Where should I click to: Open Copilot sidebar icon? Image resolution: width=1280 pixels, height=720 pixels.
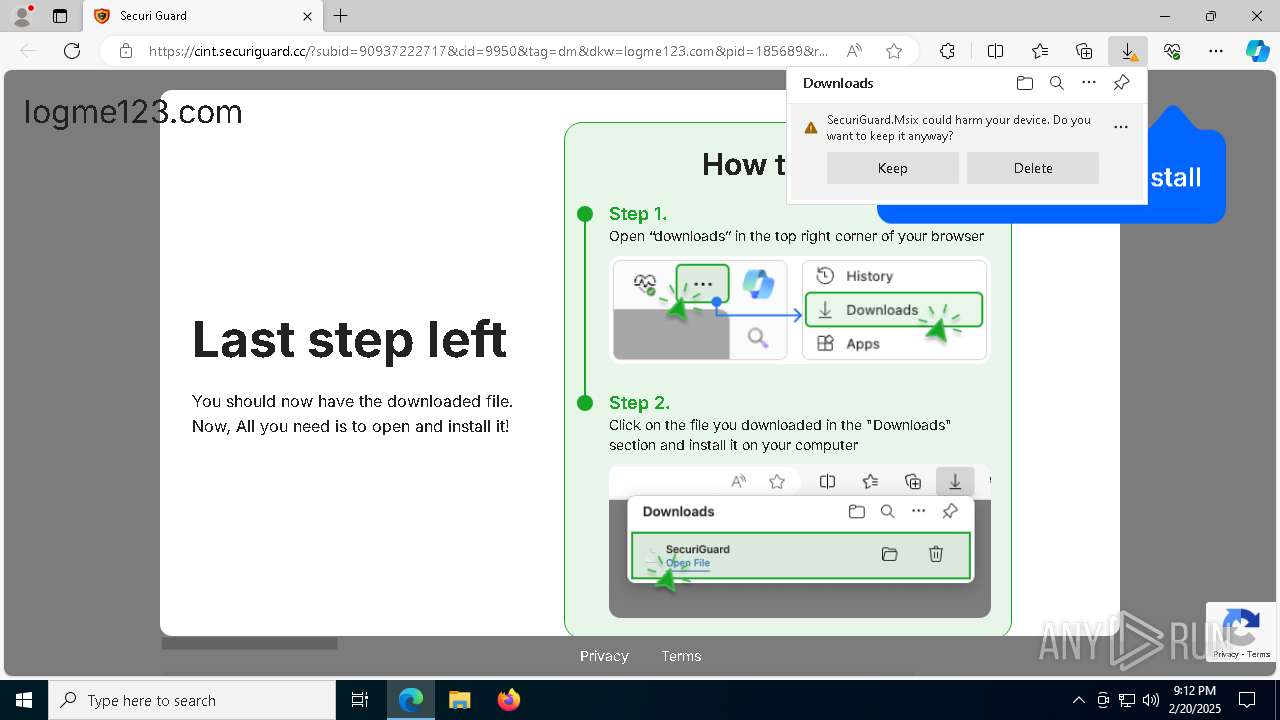click(x=1258, y=51)
